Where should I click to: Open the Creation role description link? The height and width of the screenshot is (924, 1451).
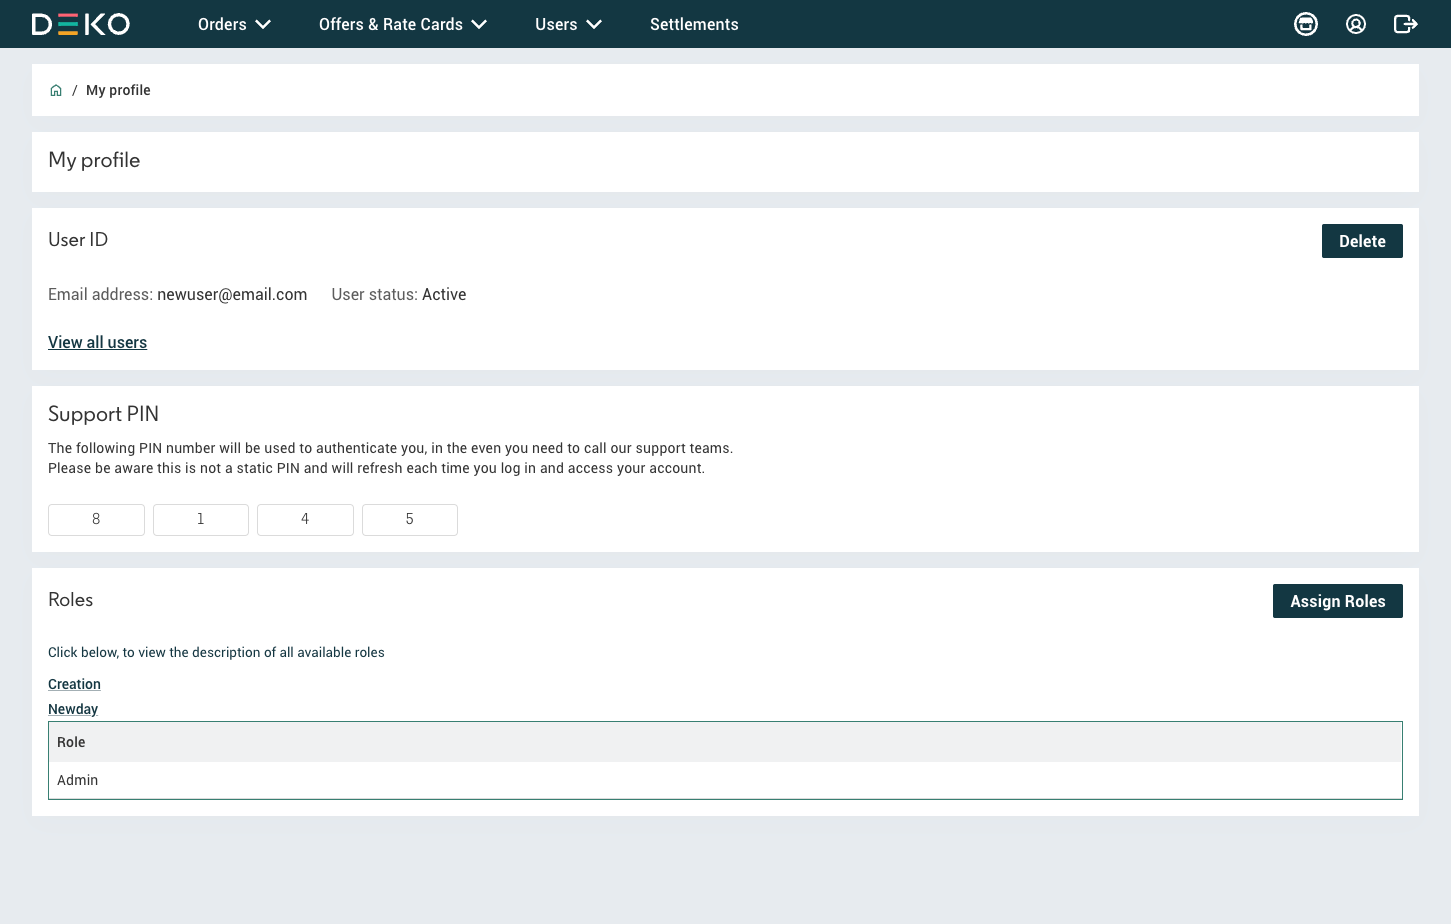pyautogui.click(x=74, y=684)
